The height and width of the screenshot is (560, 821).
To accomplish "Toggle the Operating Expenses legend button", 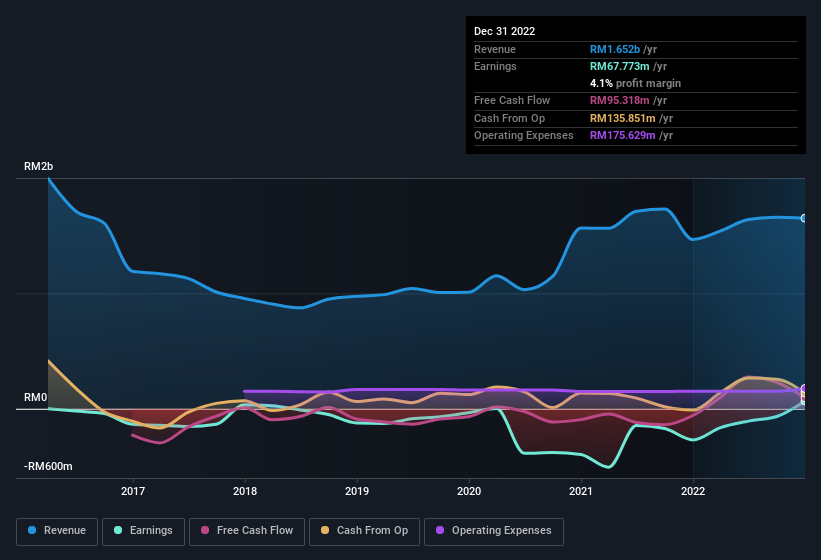I will tap(494, 531).
